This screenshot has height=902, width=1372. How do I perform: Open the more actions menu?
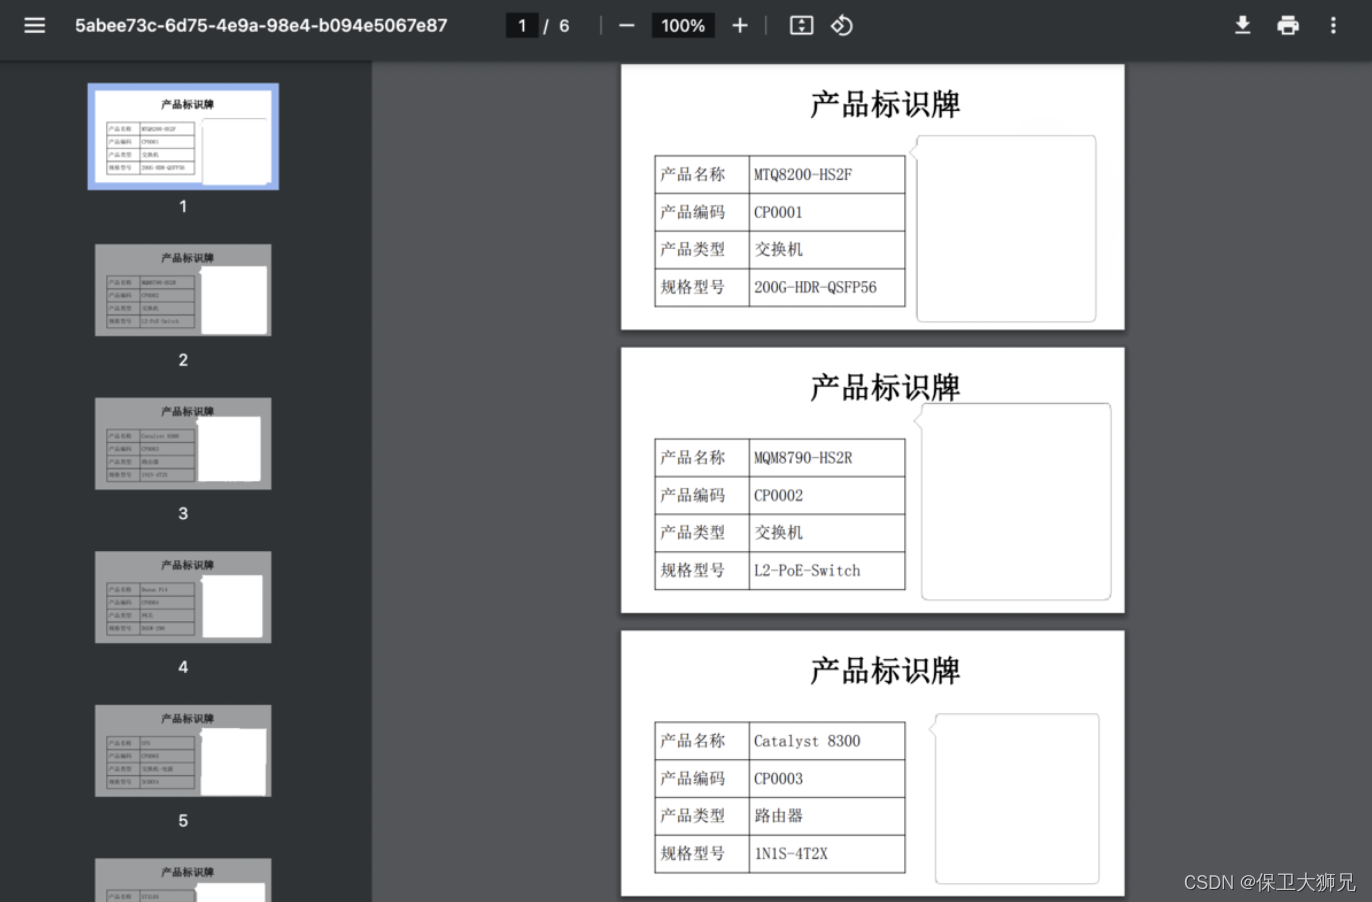[x=1333, y=25]
